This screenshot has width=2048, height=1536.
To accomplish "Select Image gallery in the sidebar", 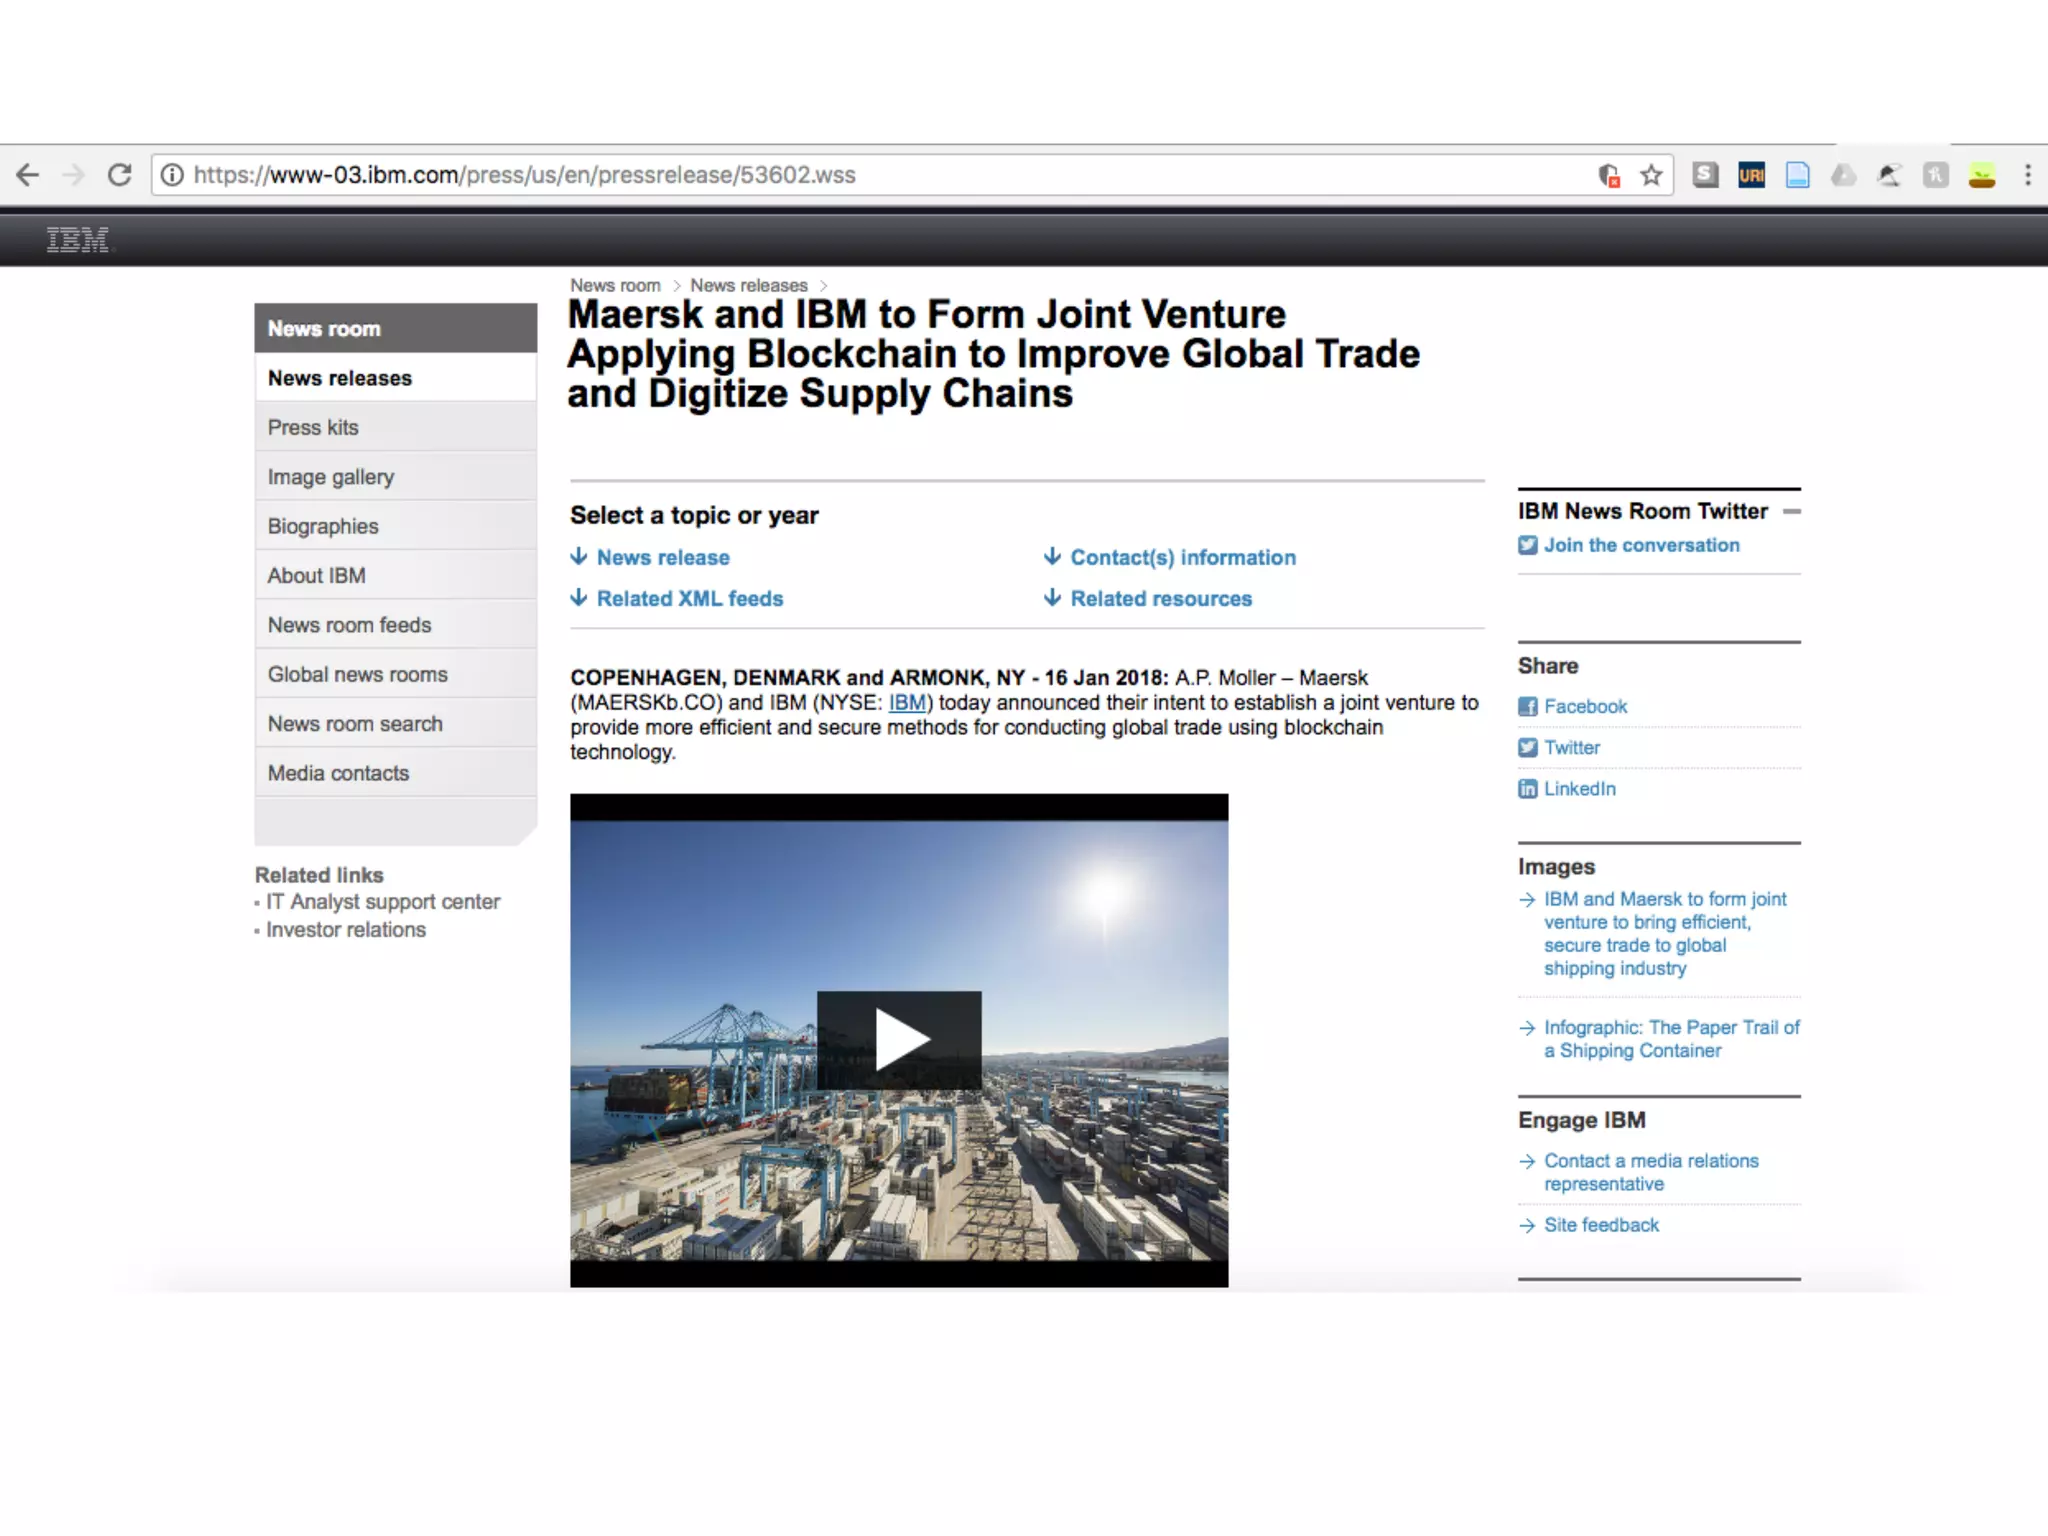I will (x=331, y=477).
